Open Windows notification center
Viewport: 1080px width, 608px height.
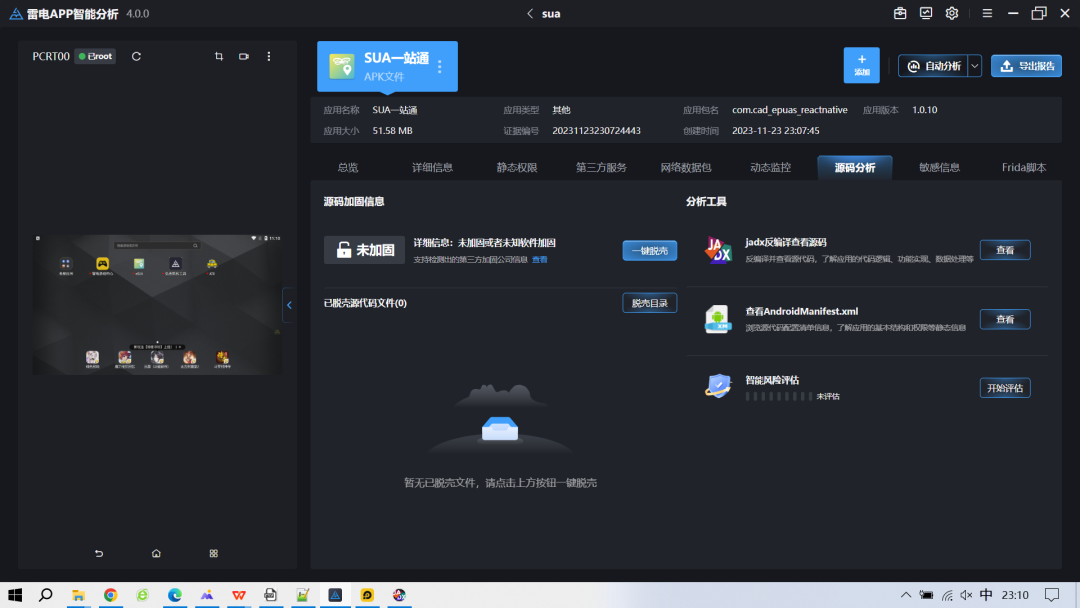coord(1052,595)
